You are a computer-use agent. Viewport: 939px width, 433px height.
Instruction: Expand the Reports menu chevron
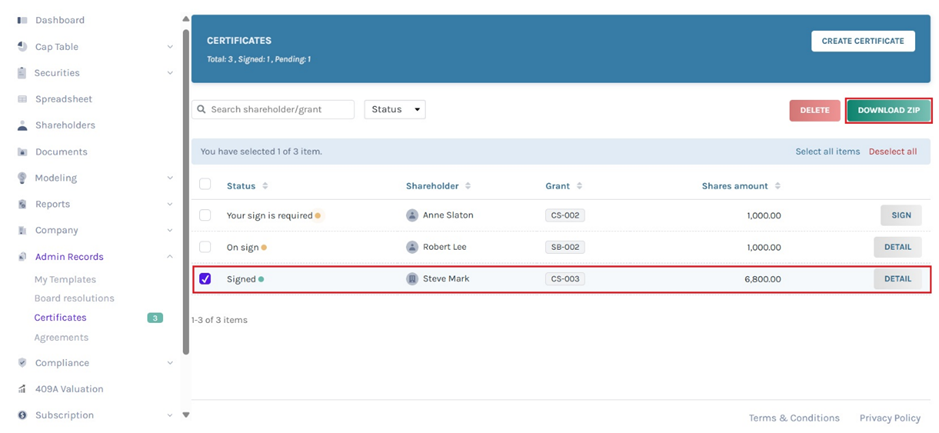[x=170, y=204]
